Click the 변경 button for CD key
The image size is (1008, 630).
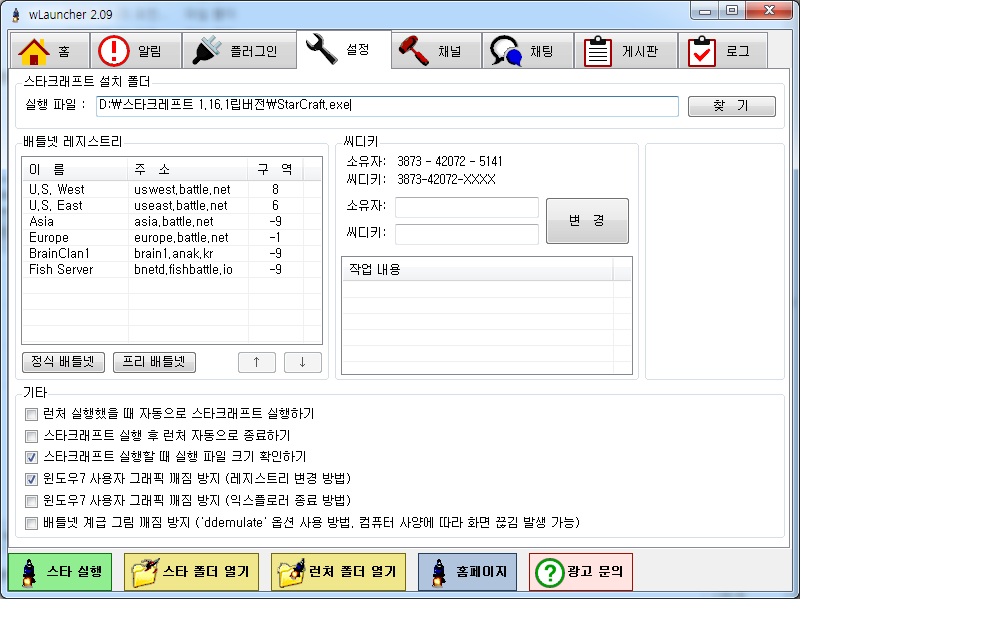[x=587, y=220]
